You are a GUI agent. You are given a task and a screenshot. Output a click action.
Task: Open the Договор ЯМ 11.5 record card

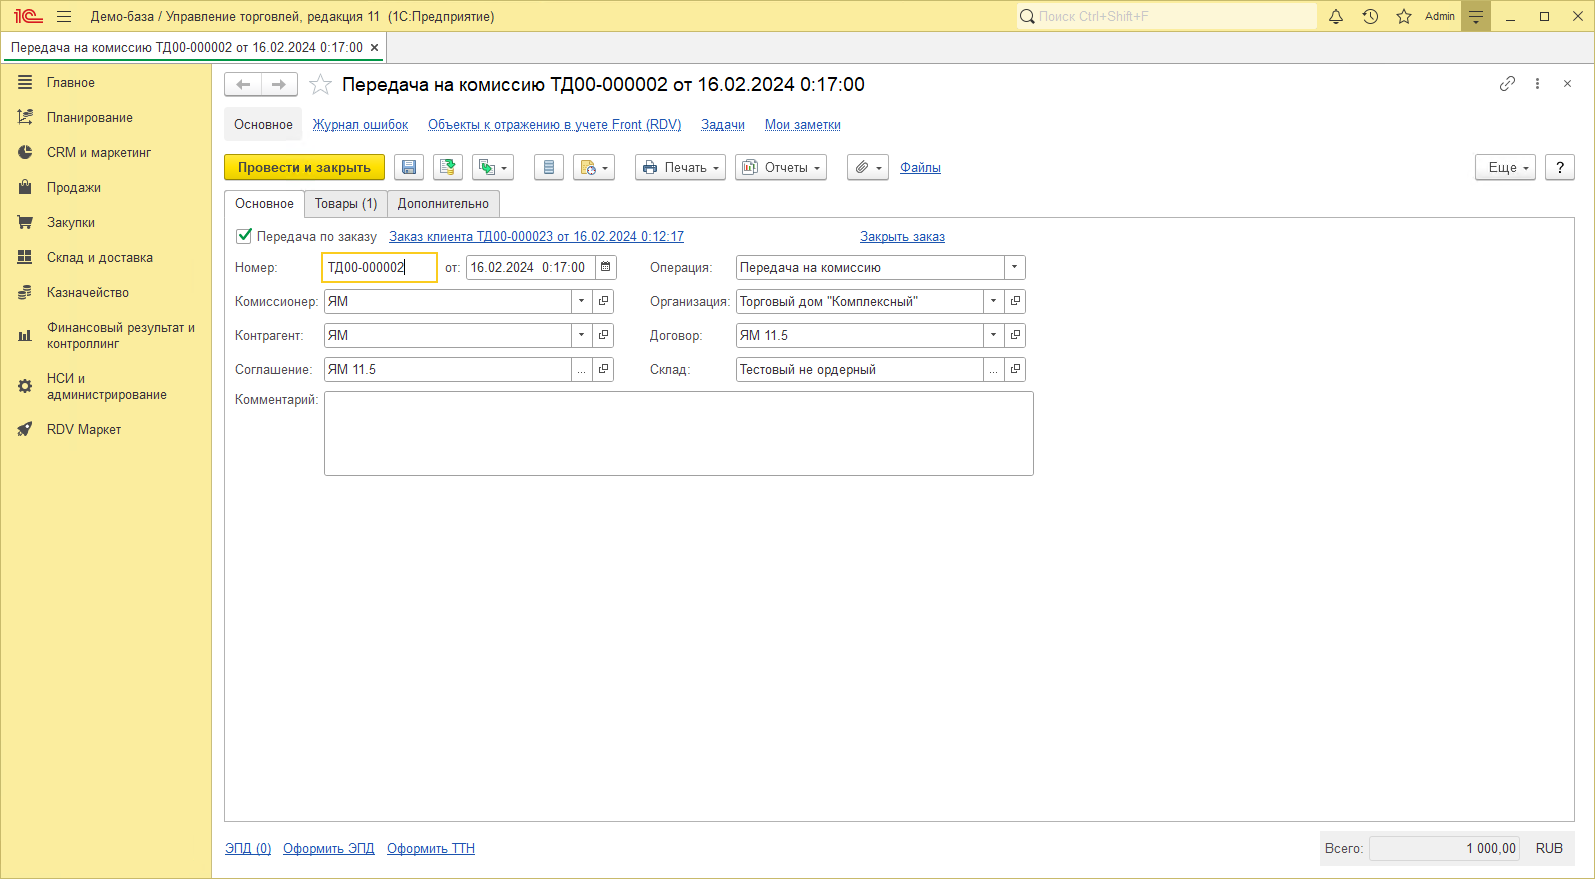click(x=1015, y=335)
